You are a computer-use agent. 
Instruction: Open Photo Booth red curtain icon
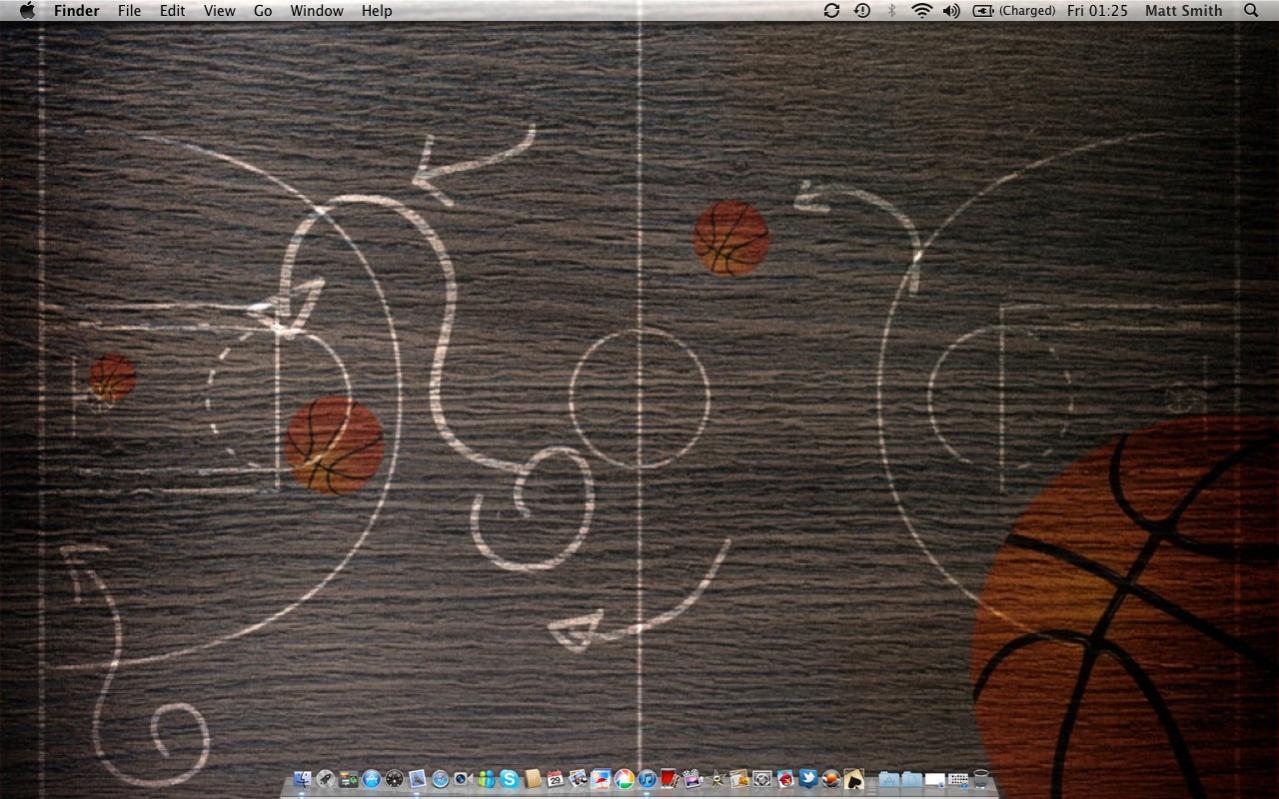pos(670,779)
